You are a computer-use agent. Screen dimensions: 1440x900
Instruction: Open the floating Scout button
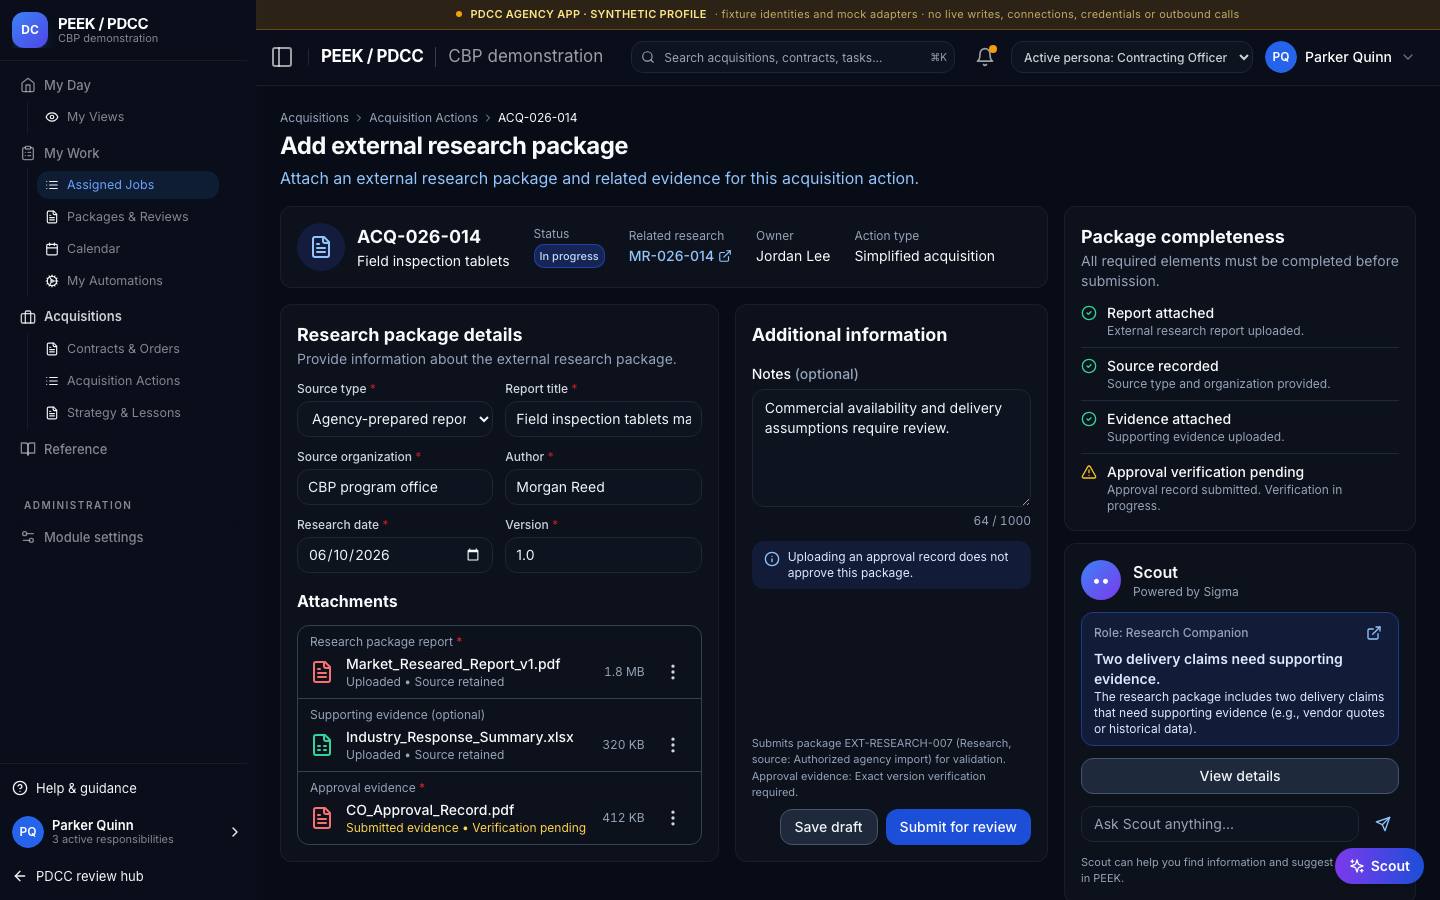click(x=1379, y=866)
